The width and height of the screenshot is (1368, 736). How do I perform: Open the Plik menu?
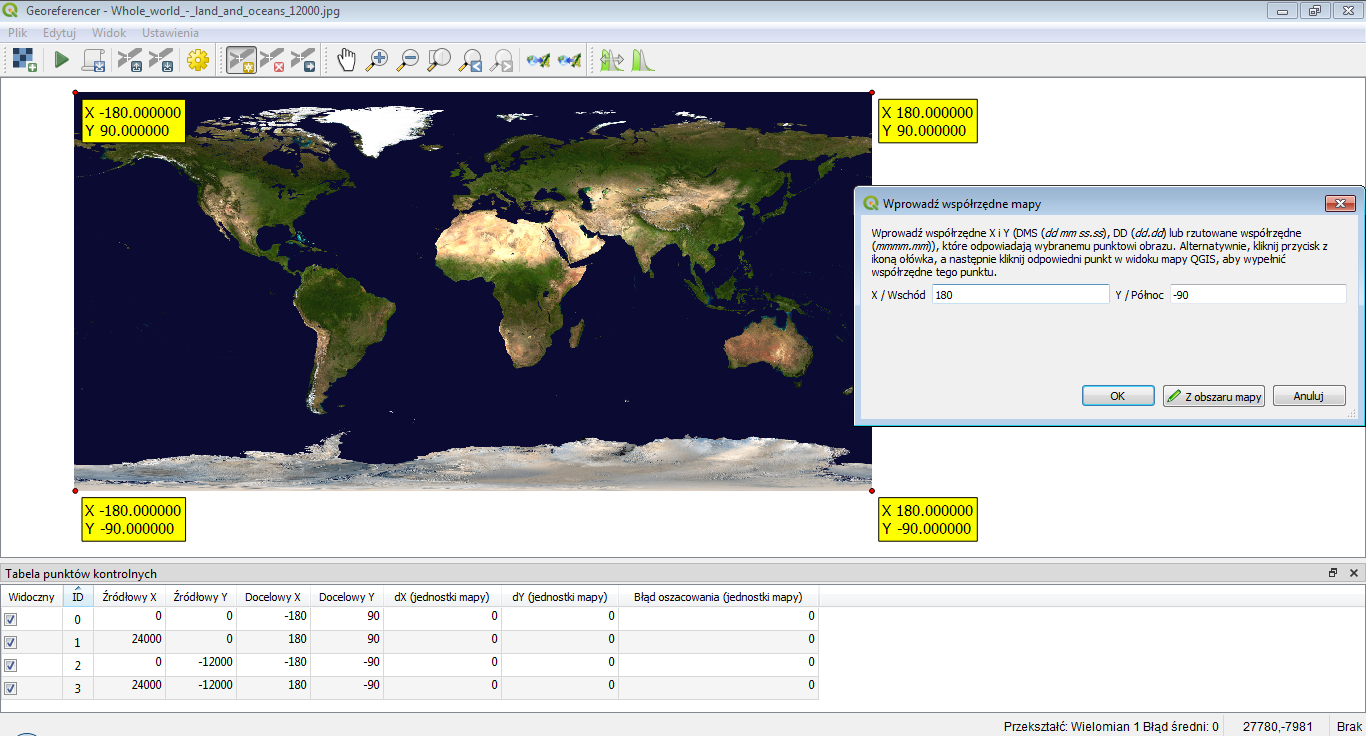tap(18, 32)
